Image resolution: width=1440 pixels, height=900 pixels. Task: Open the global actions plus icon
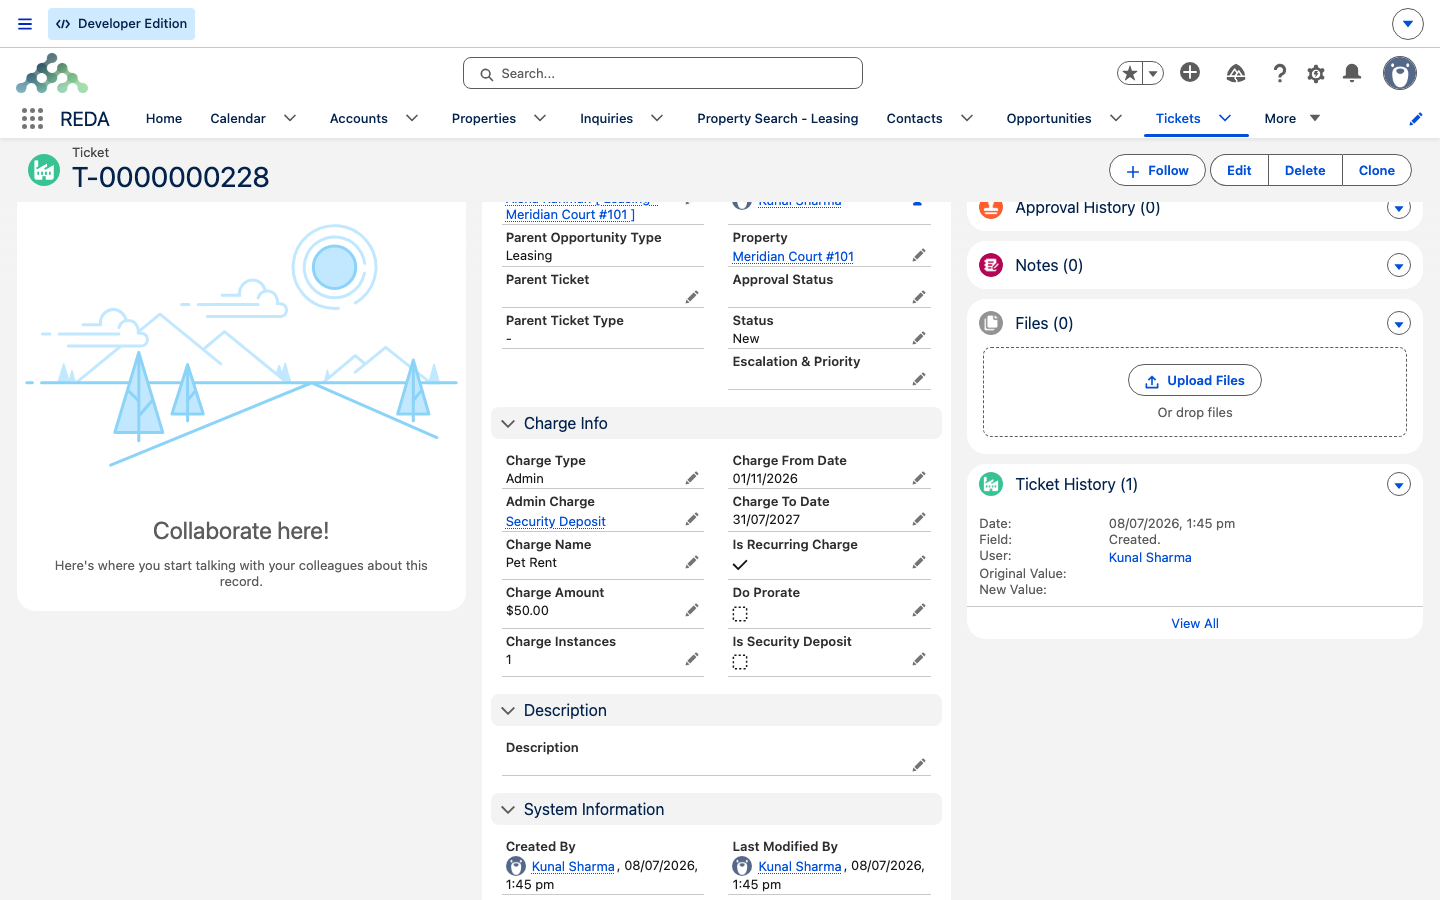point(1190,72)
